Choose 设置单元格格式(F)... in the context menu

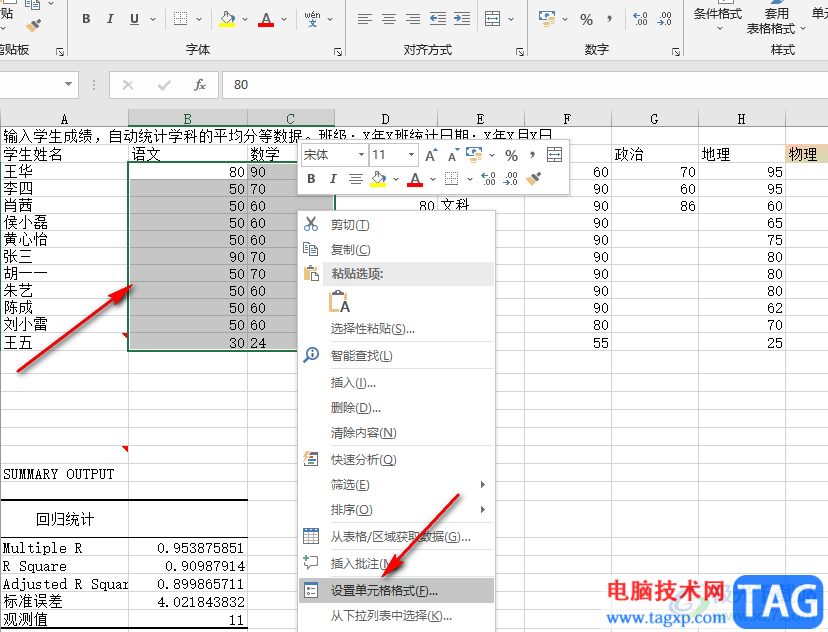click(x=397, y=591)
